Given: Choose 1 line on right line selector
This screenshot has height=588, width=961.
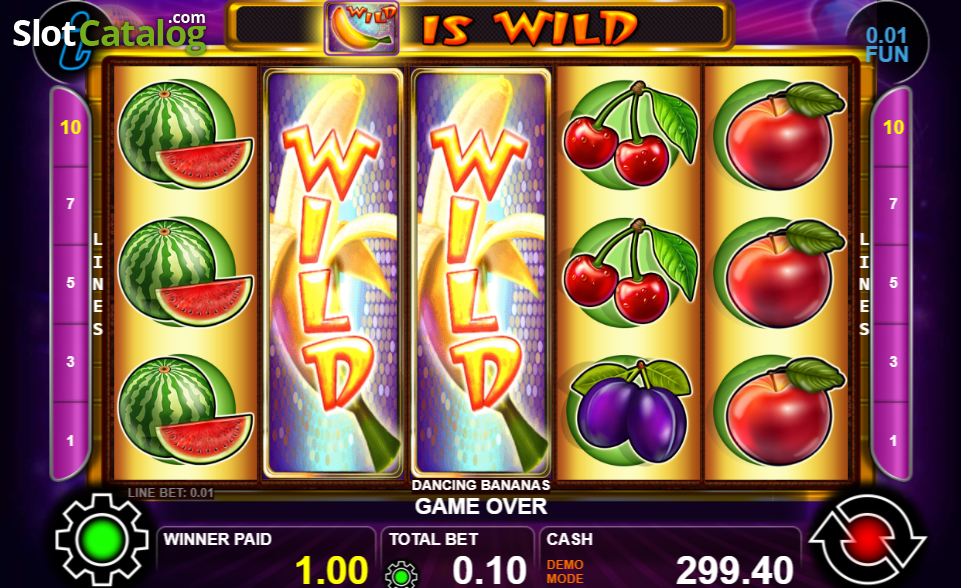Looking at the screenshot, I should point(893,440).
